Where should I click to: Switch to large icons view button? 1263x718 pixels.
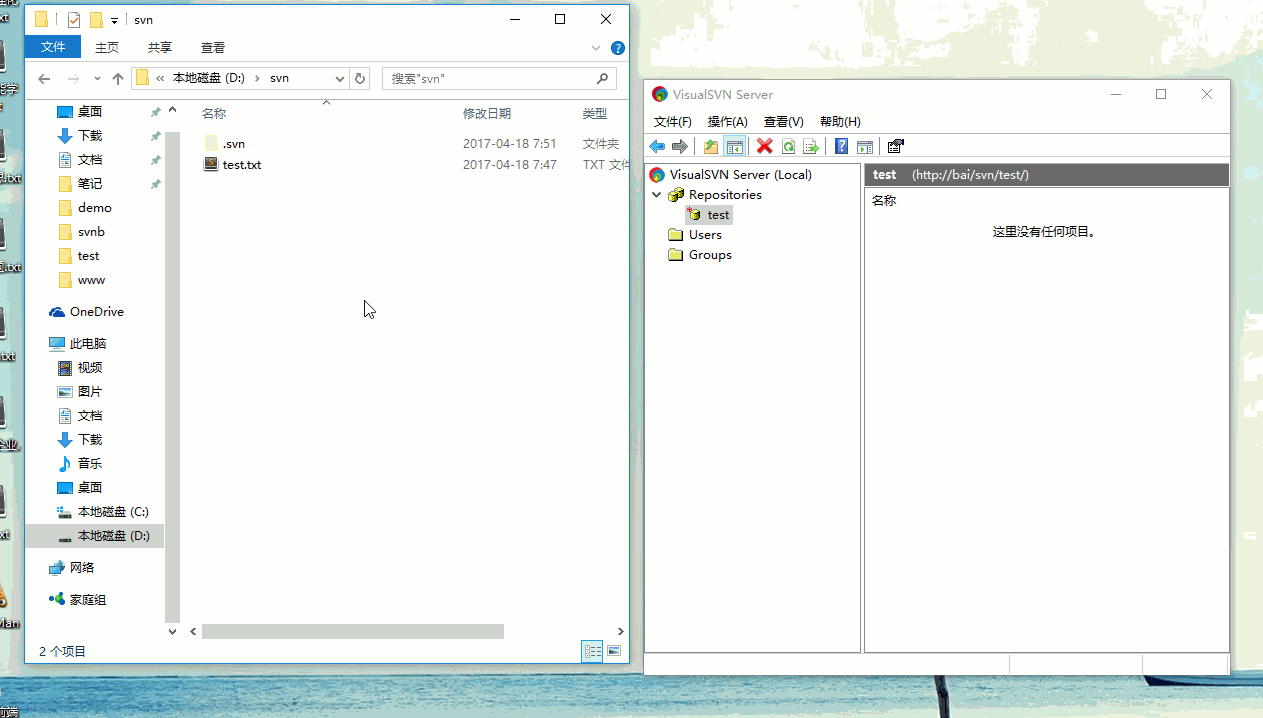(614, 651)
